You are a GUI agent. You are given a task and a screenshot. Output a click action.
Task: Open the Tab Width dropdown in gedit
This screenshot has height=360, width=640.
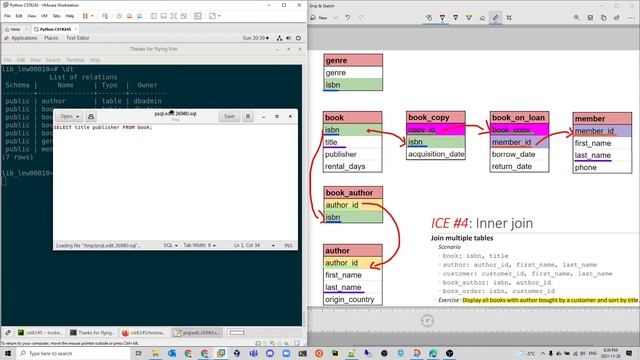pos(200,245)
